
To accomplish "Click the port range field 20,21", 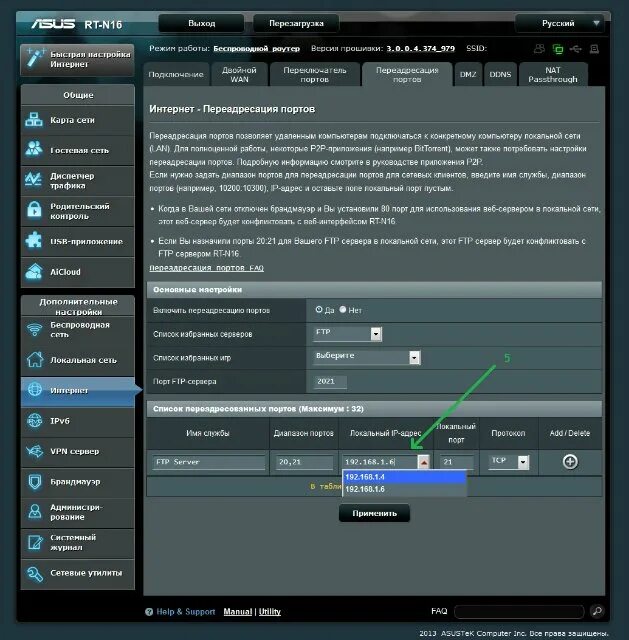I will tap(304, 462).
